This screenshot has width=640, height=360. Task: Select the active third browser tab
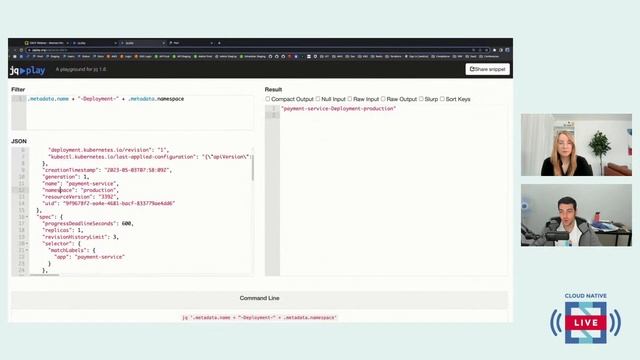click(142, 43)
